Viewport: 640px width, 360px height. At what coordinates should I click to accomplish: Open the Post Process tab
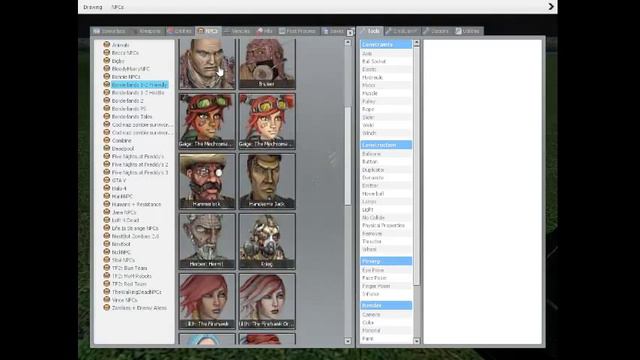point(297,31)
